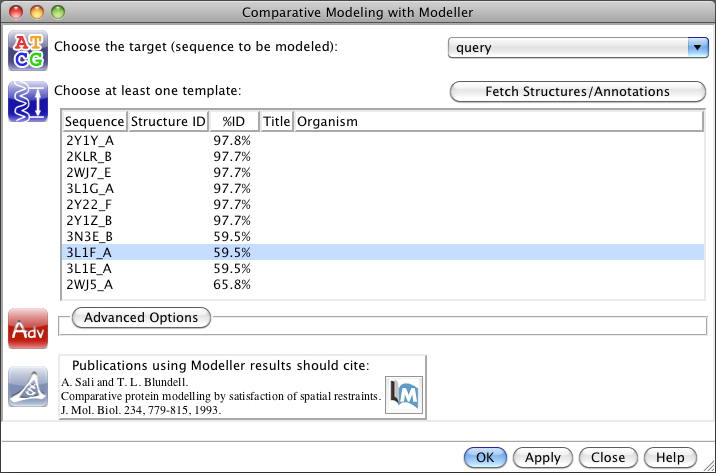The width and height of the screenshot is (716, 473).
Task: Sort by the %ID column header
Action: click(234, 122)
